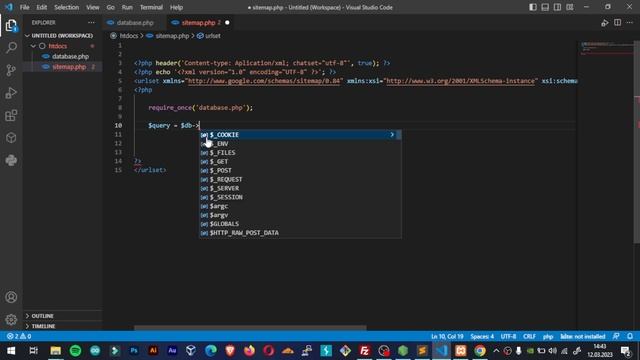This screenshot has height=360, width=640.
Task: Select the $_FILES suggestion
Action: pyautogui.click(x=300, y=153)
